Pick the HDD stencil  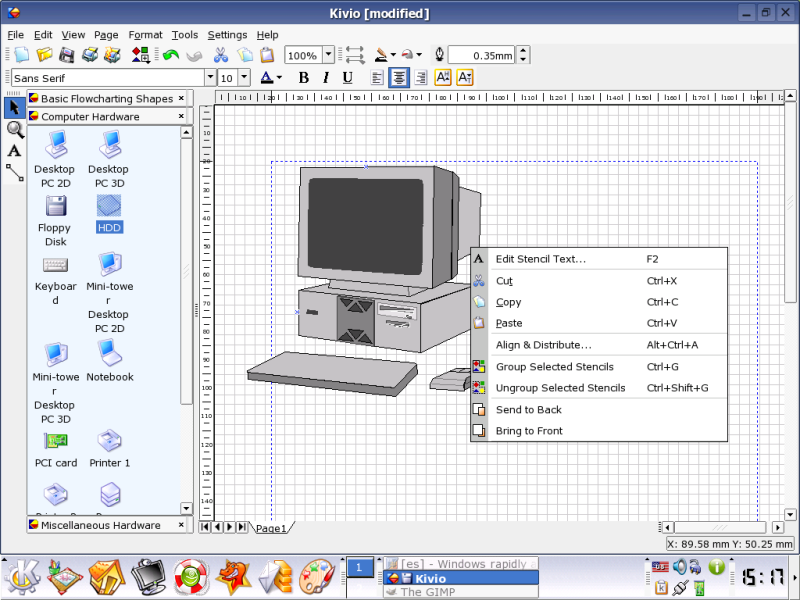[x=109, y=214]
